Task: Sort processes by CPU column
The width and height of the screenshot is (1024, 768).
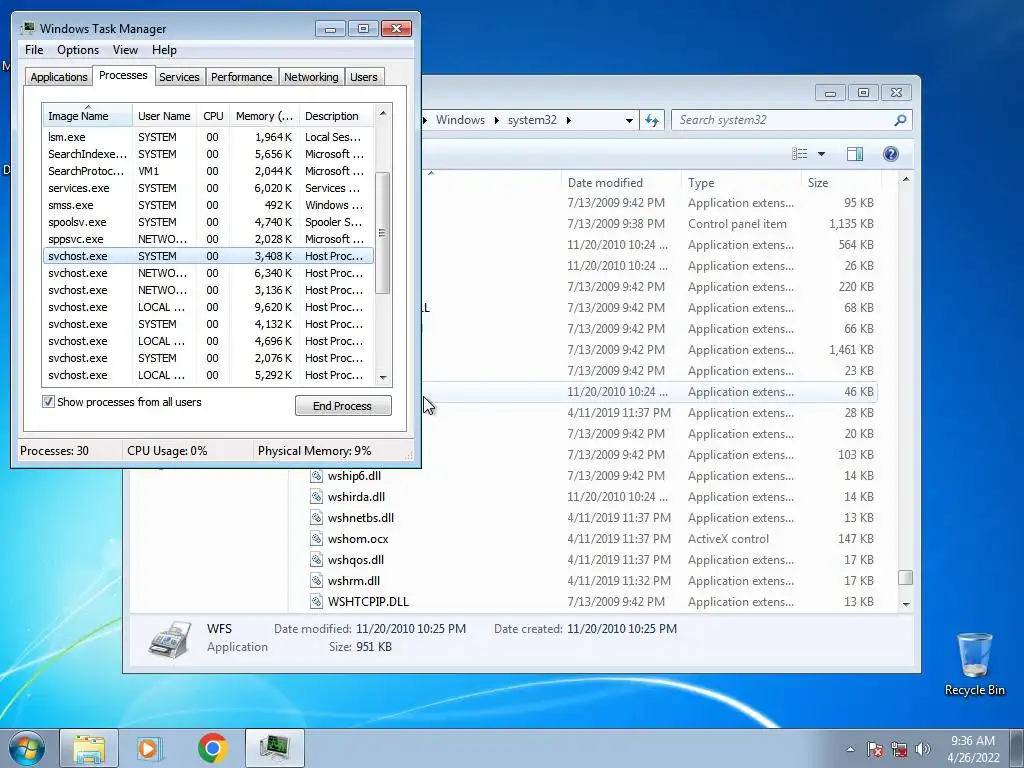Action: click(213, 116)
